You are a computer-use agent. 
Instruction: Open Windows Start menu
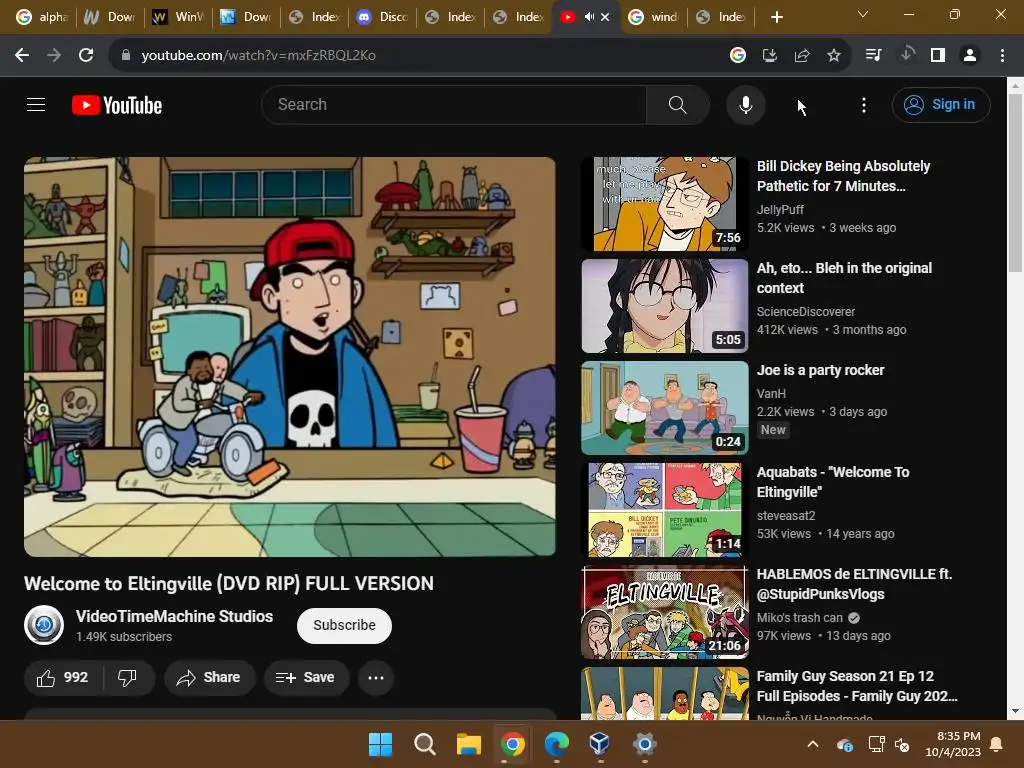[381, 744]
